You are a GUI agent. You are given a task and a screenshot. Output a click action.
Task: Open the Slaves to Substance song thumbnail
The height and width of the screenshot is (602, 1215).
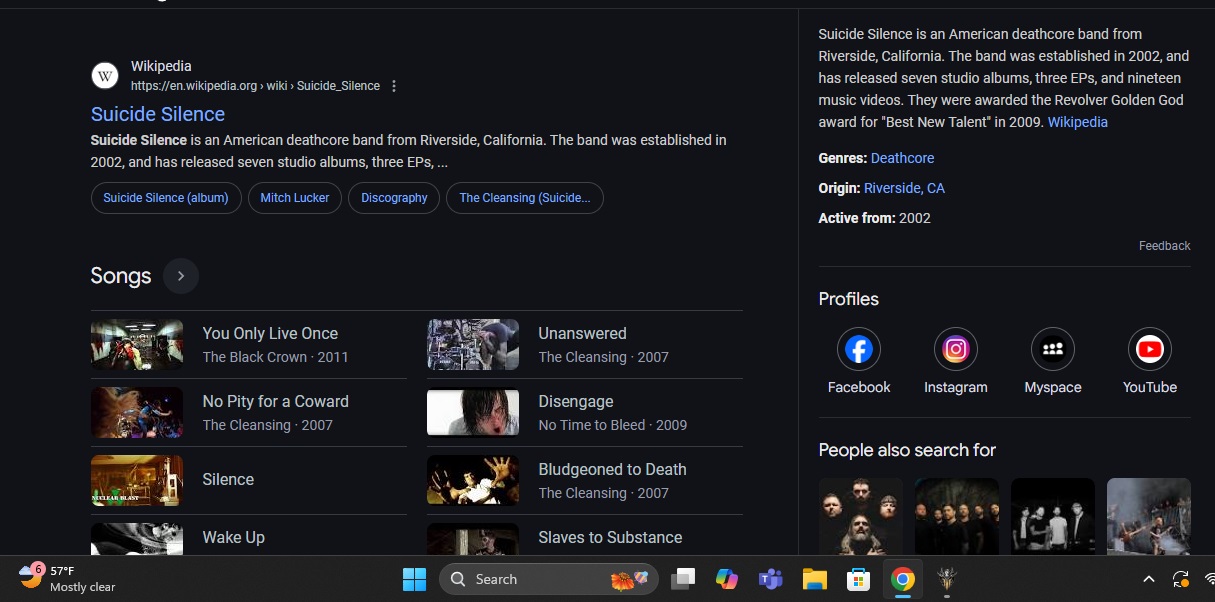[x=473, y=539]
